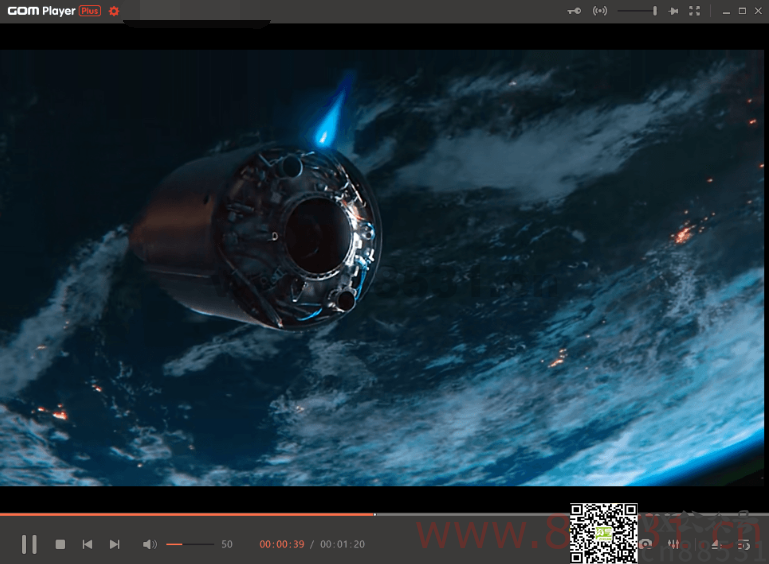Skip to the previous track
769x564 pixels.
point(87,544)
